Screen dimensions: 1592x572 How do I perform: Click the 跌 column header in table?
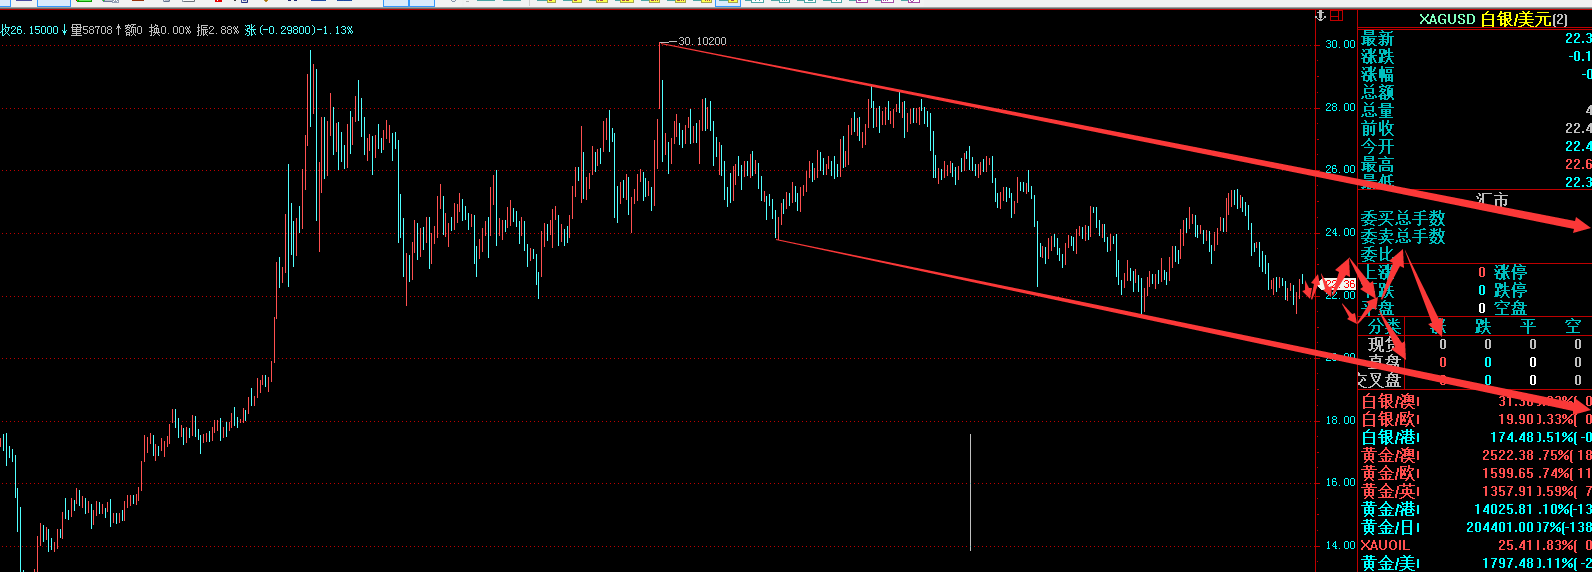coord(1483,326)
